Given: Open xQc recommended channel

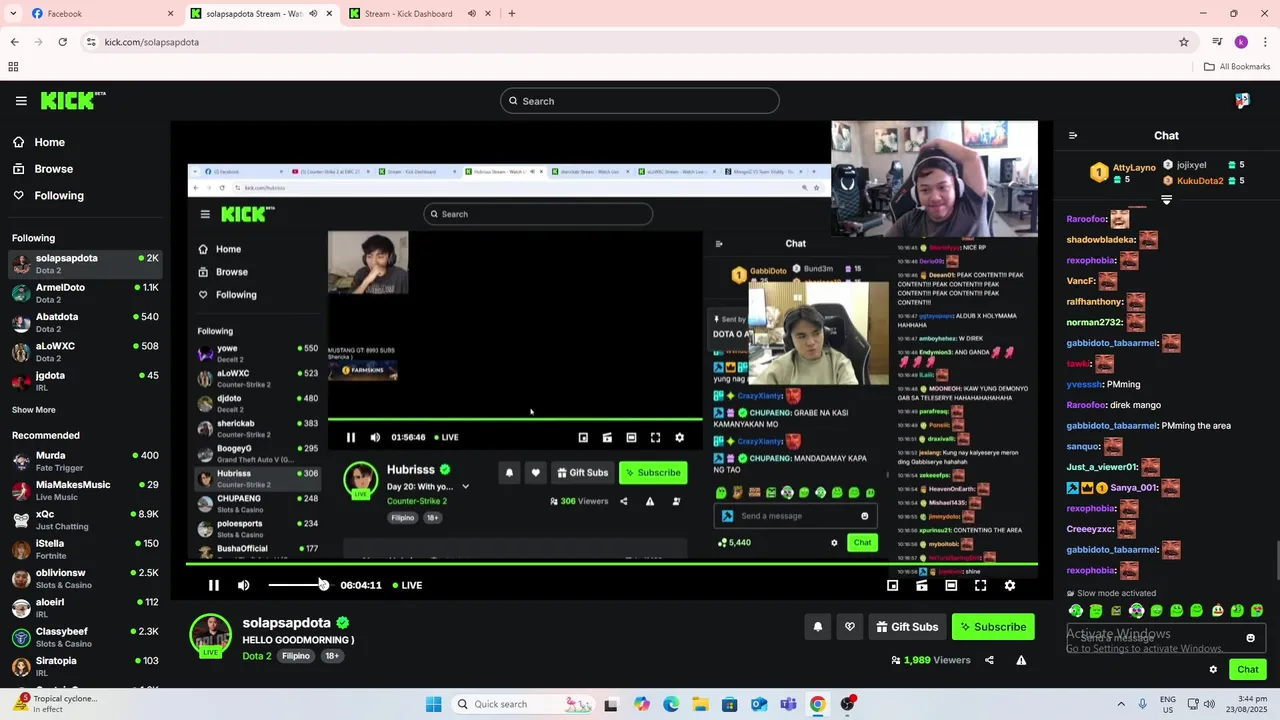Looking at the screenshot, I should [x=86, y=520].
